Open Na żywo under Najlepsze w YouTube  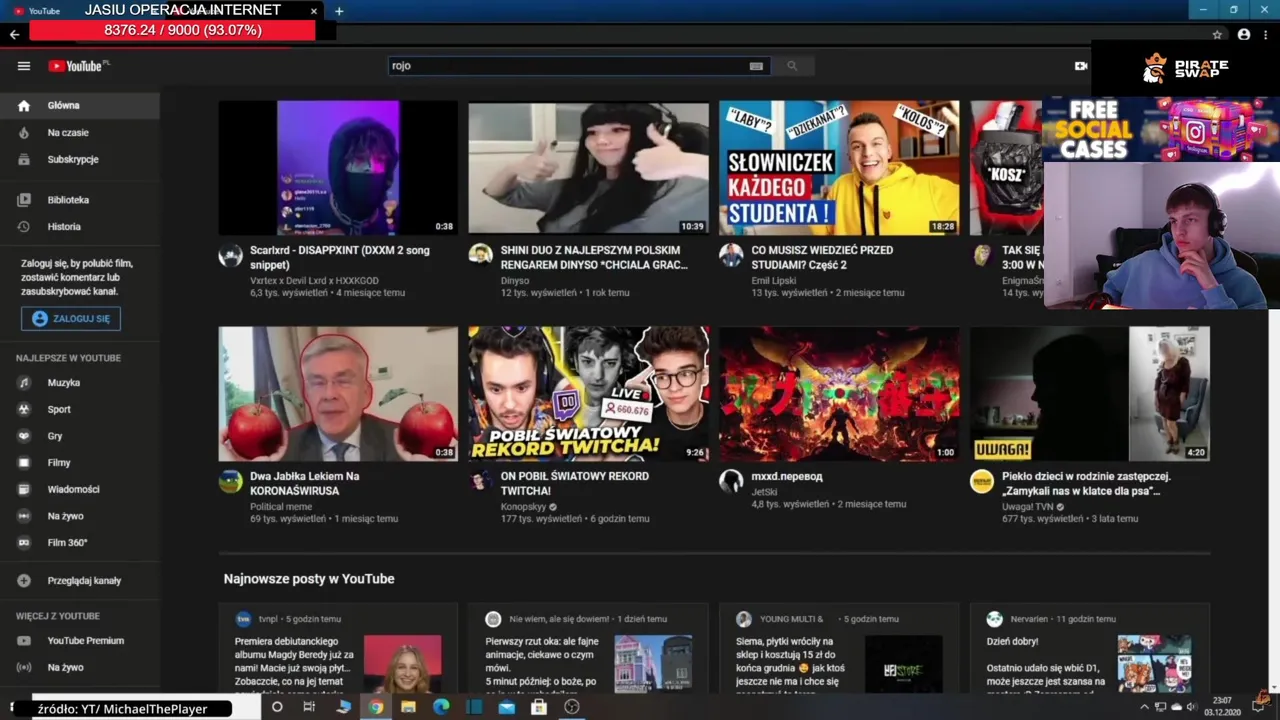[x=80, y=516]
